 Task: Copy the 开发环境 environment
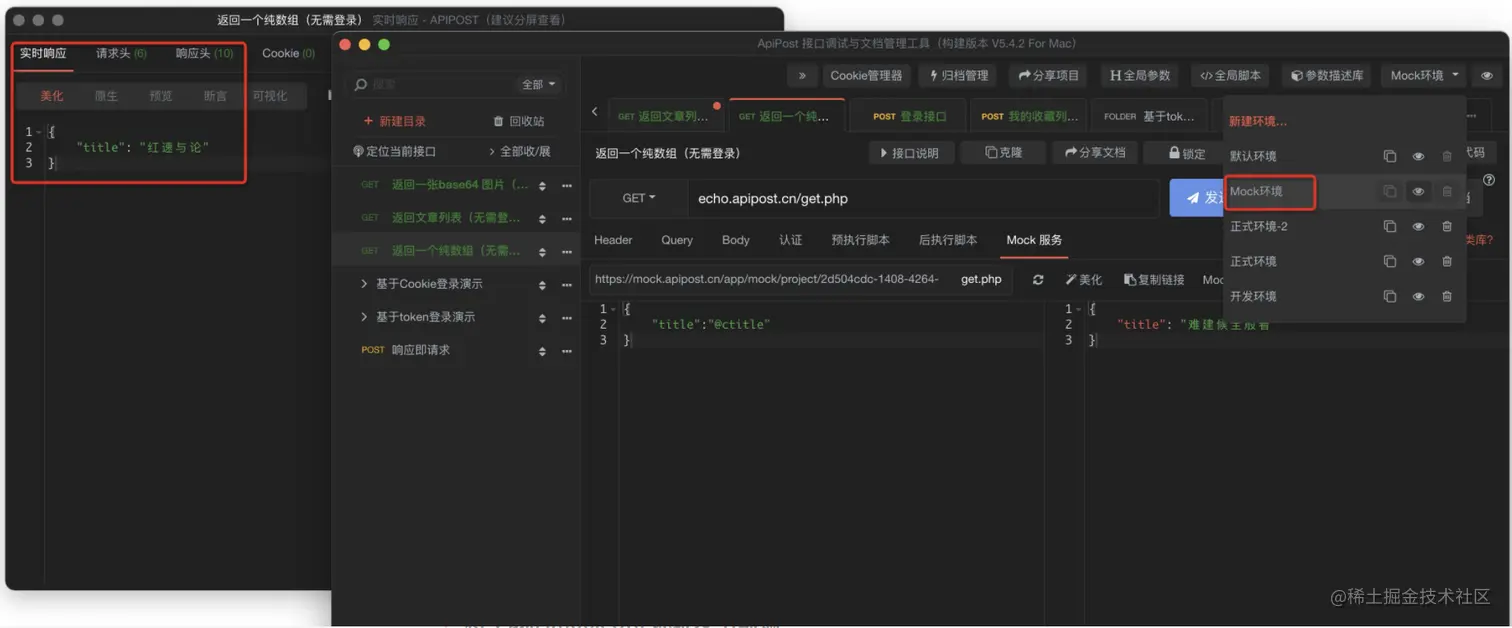1389,296
